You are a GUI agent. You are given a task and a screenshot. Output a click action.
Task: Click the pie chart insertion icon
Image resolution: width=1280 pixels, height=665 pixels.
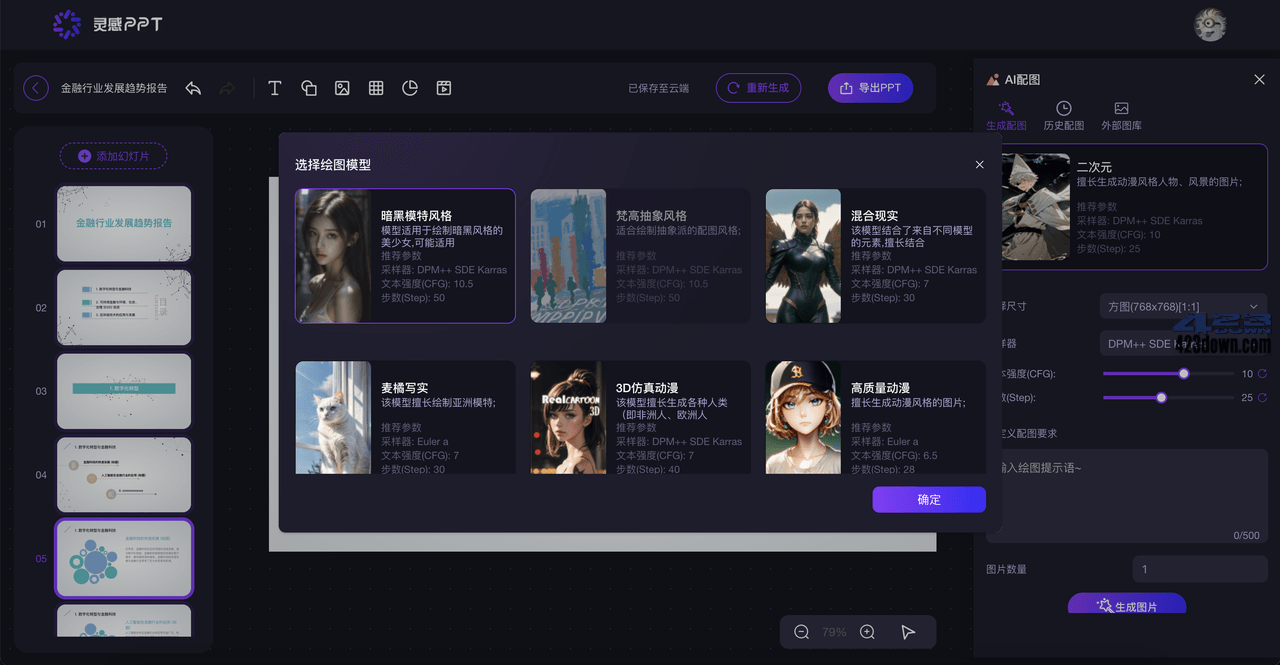point(410,88)
